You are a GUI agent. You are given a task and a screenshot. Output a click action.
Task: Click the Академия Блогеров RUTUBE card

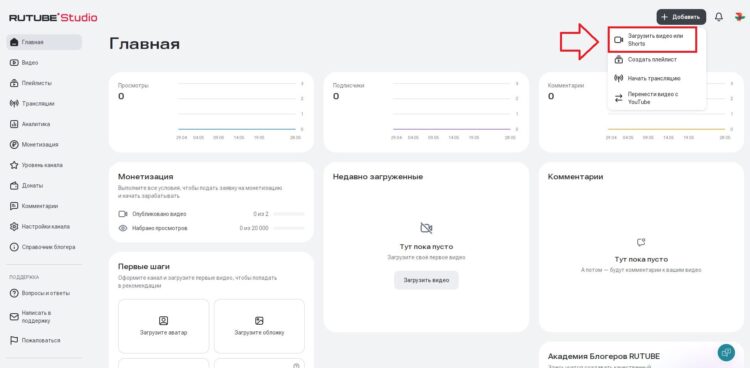pos(641,355)
